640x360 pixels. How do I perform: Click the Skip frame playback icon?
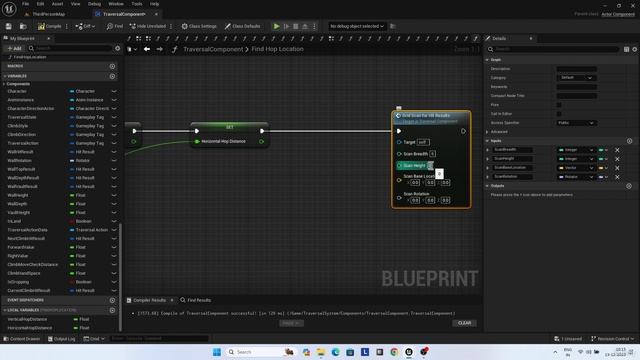287,26
